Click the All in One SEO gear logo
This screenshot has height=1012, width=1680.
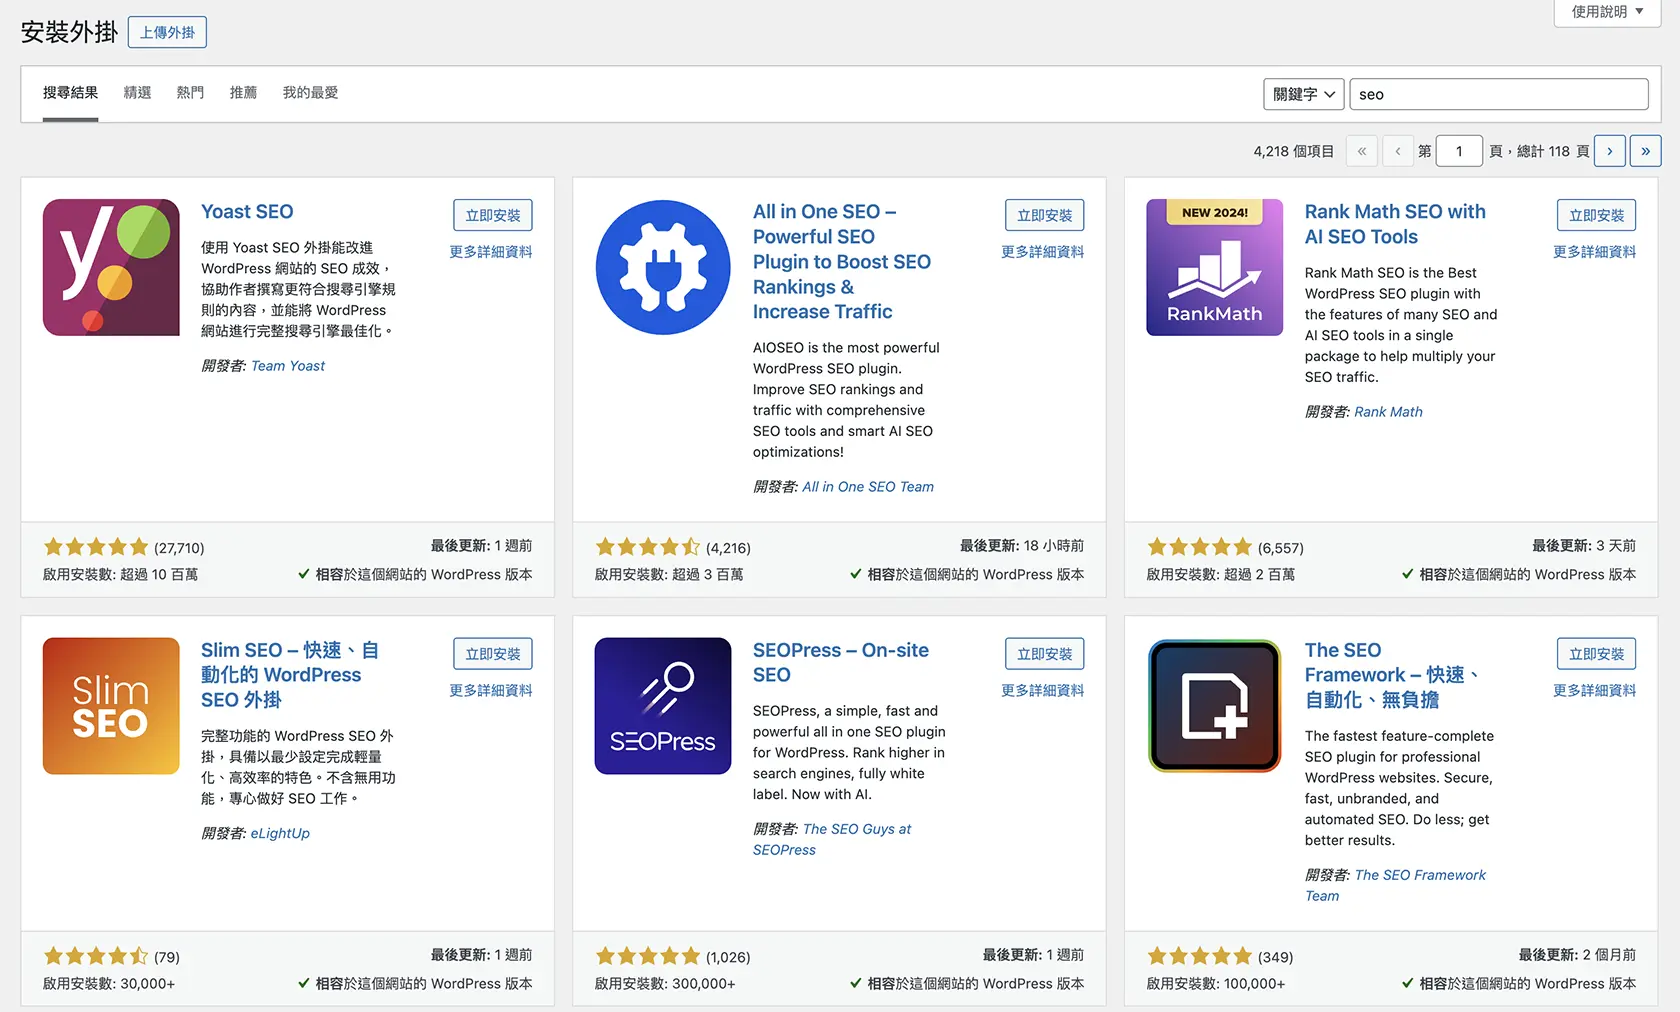663,267
